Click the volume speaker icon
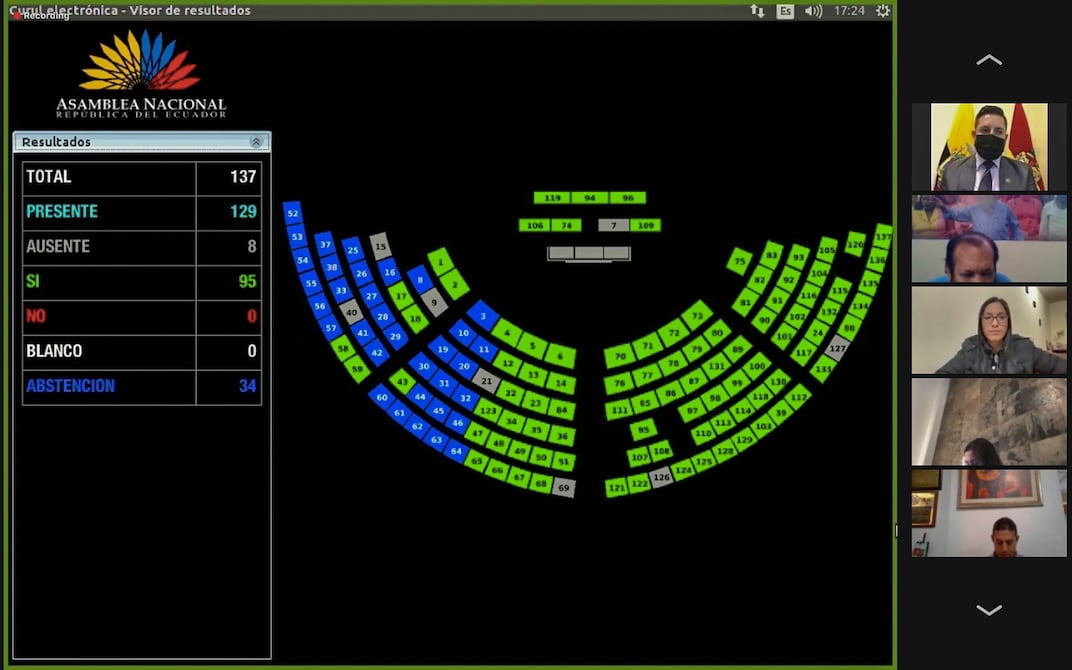 tap(813, 11)
